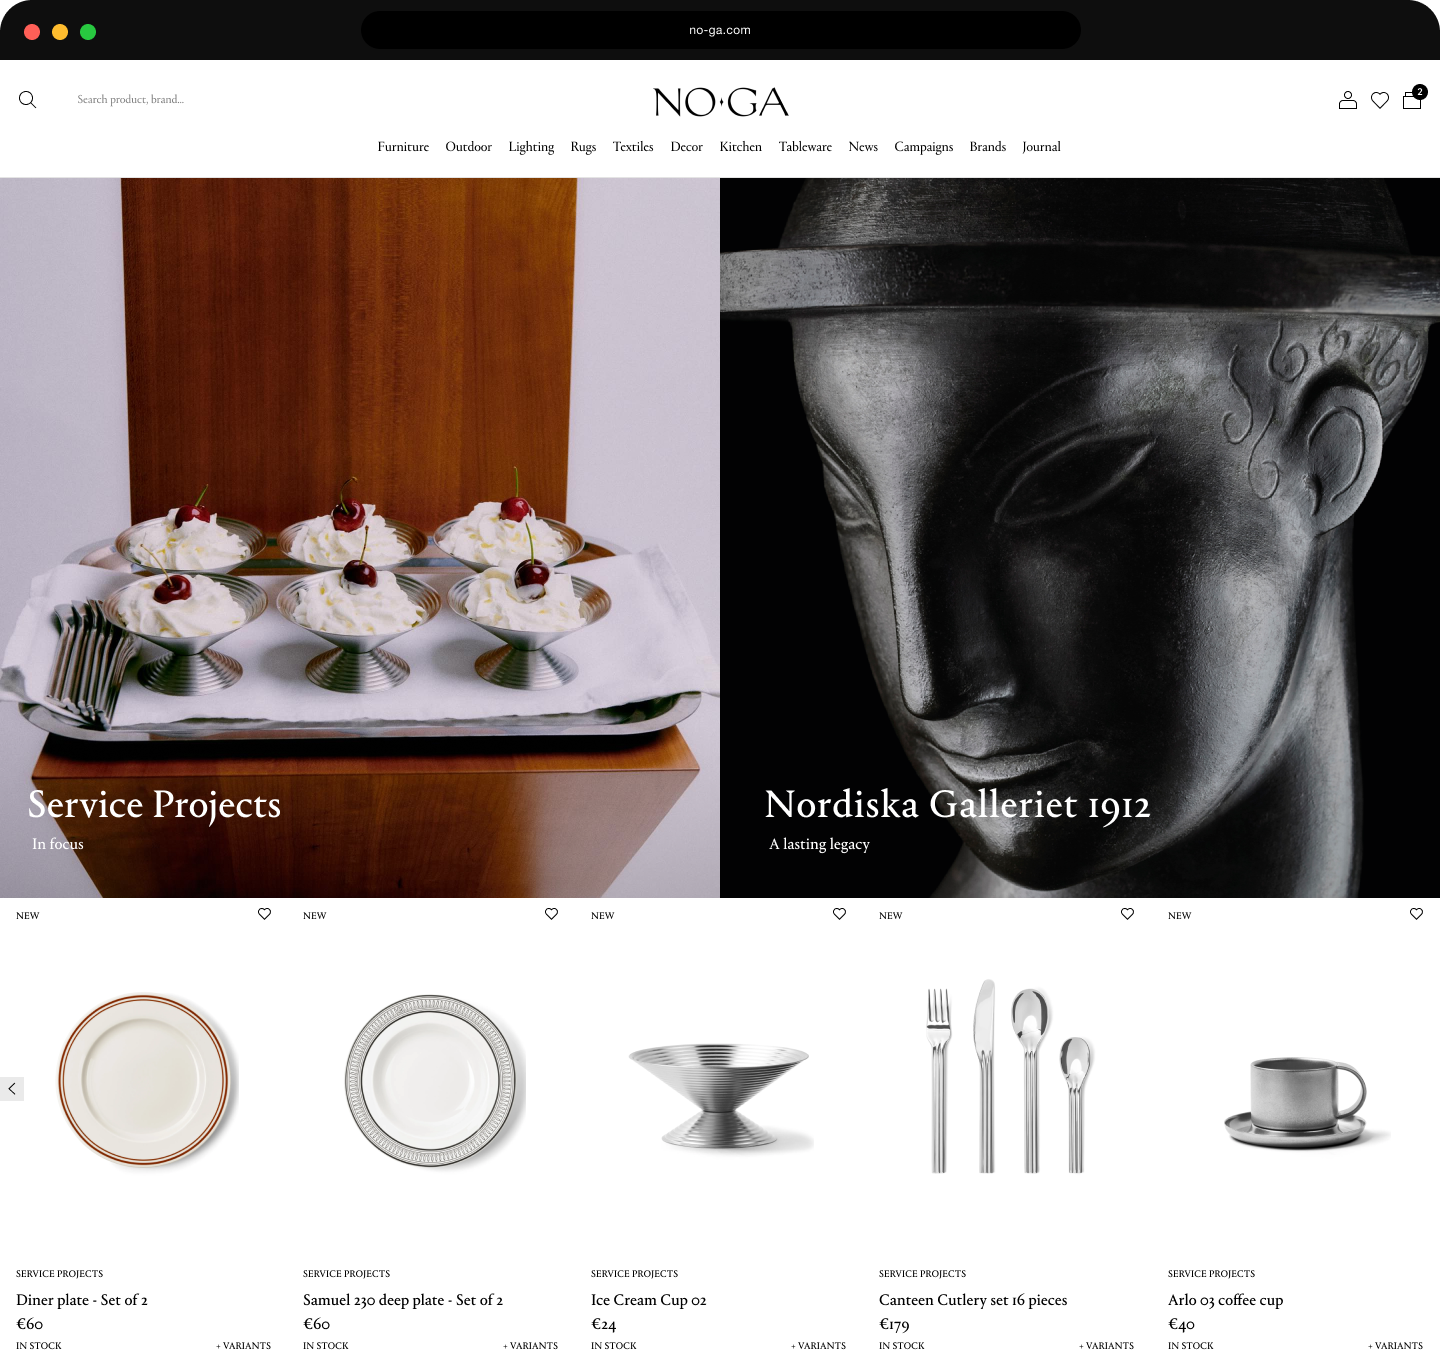Viewport: 1440px width, 1372px height.
Task: Expand variants for Ice Cream Cup 02
Action: pyautogui.click(x=818, y=1345)
